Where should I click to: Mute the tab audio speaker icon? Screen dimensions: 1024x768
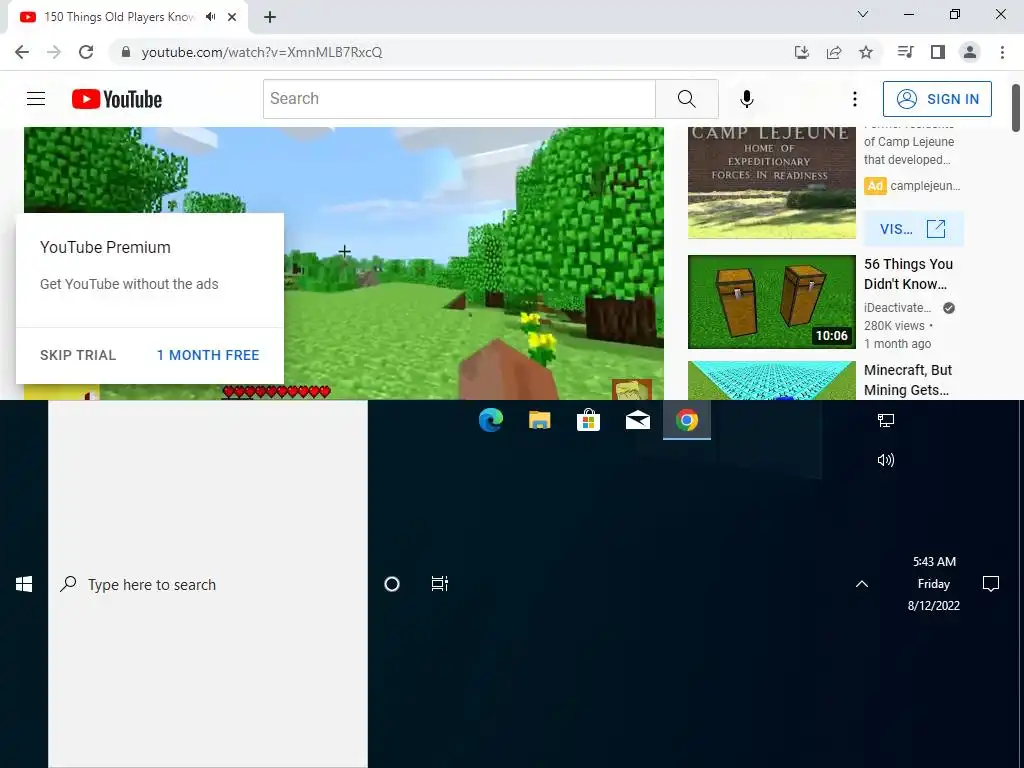coord(210,17)
